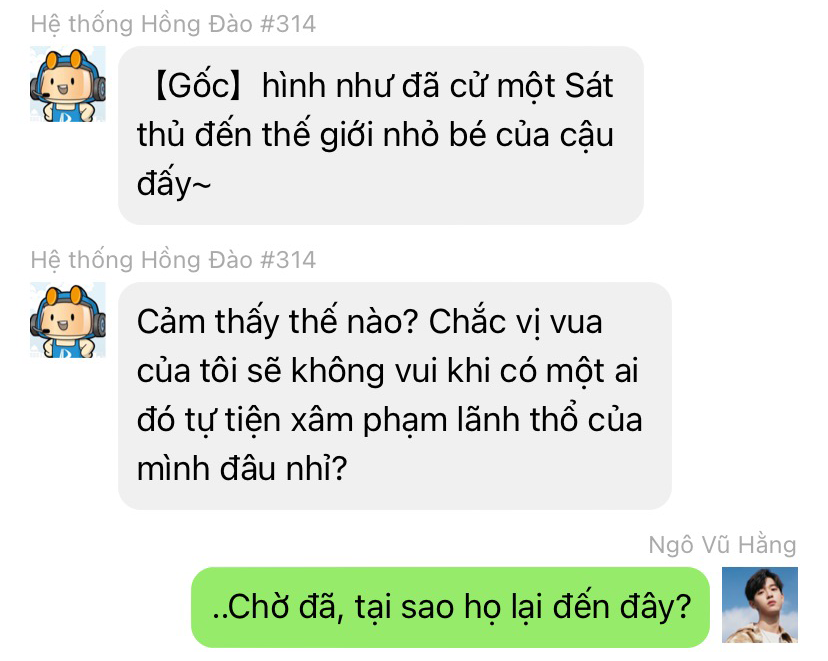828x661 pixels.
Task: Open the robot avatar beside the 【Gốc】 message
Action: pyautogui.click(x=68, y=84)
